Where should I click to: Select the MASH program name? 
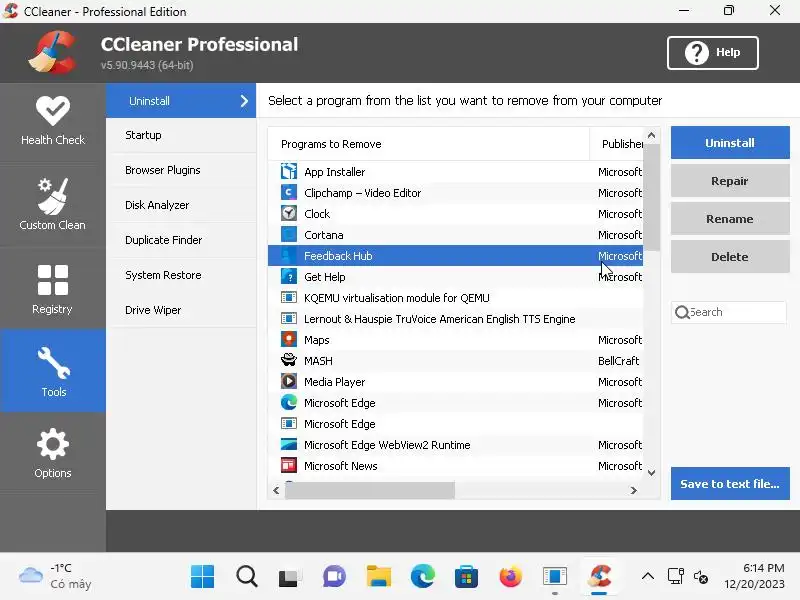pos(318,361)
